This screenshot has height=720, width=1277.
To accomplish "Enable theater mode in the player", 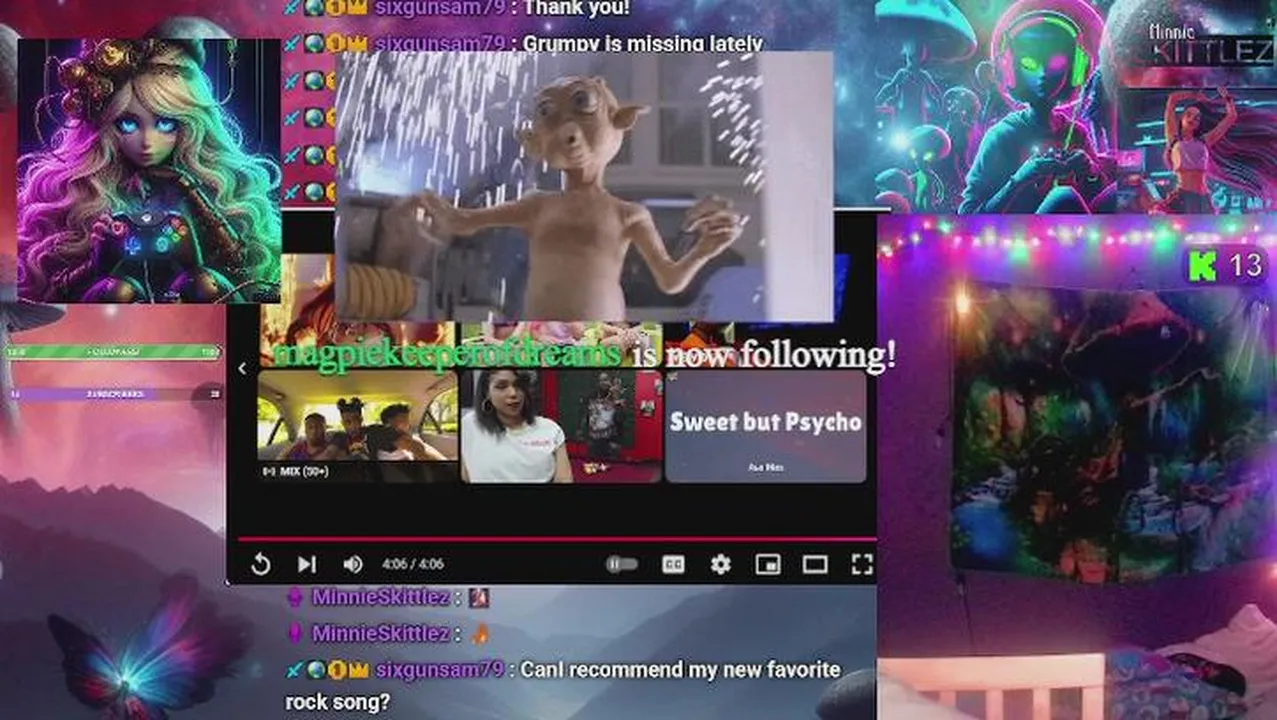I will (814, 564).
